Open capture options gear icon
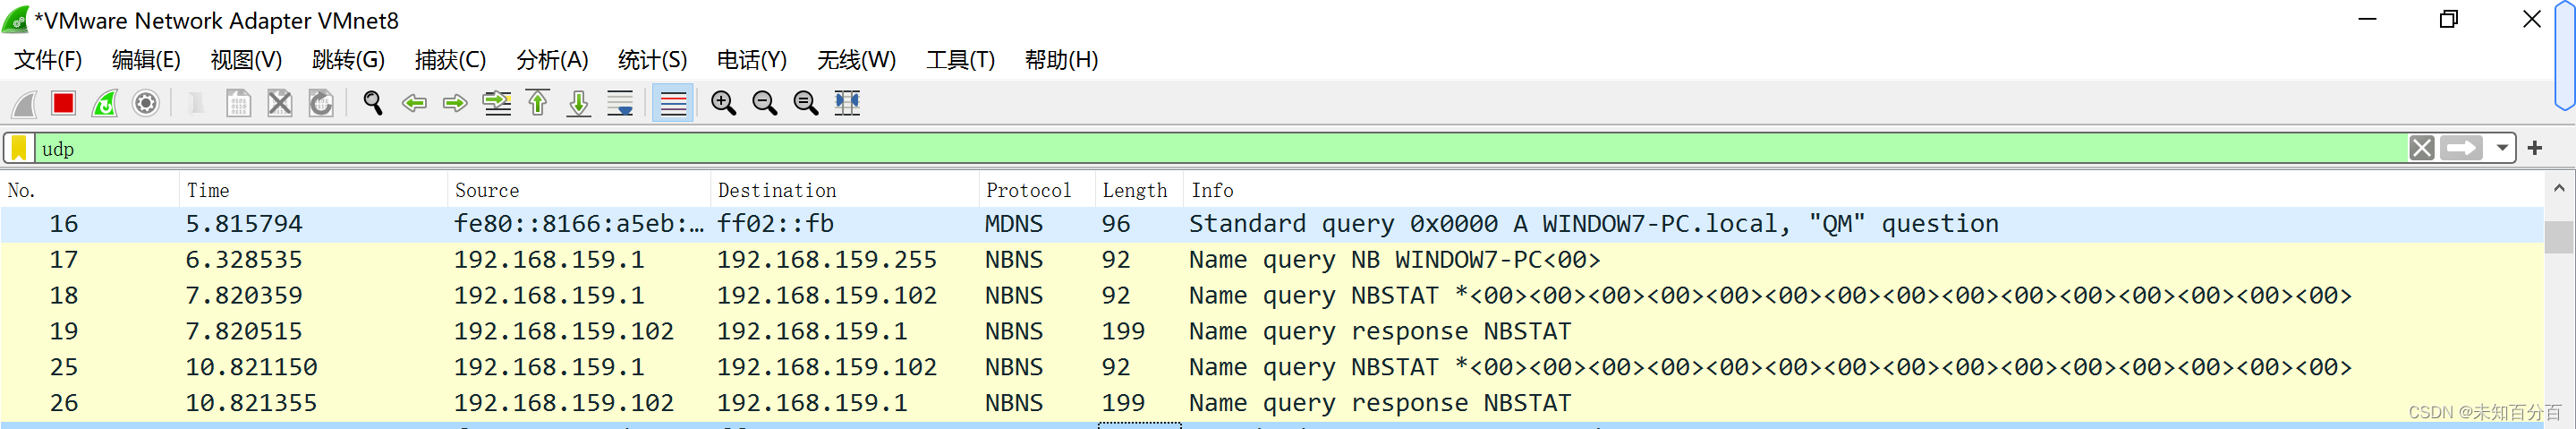Image resolution: width=2576 pixels, height=429 pixels. (x=146, y=103)
